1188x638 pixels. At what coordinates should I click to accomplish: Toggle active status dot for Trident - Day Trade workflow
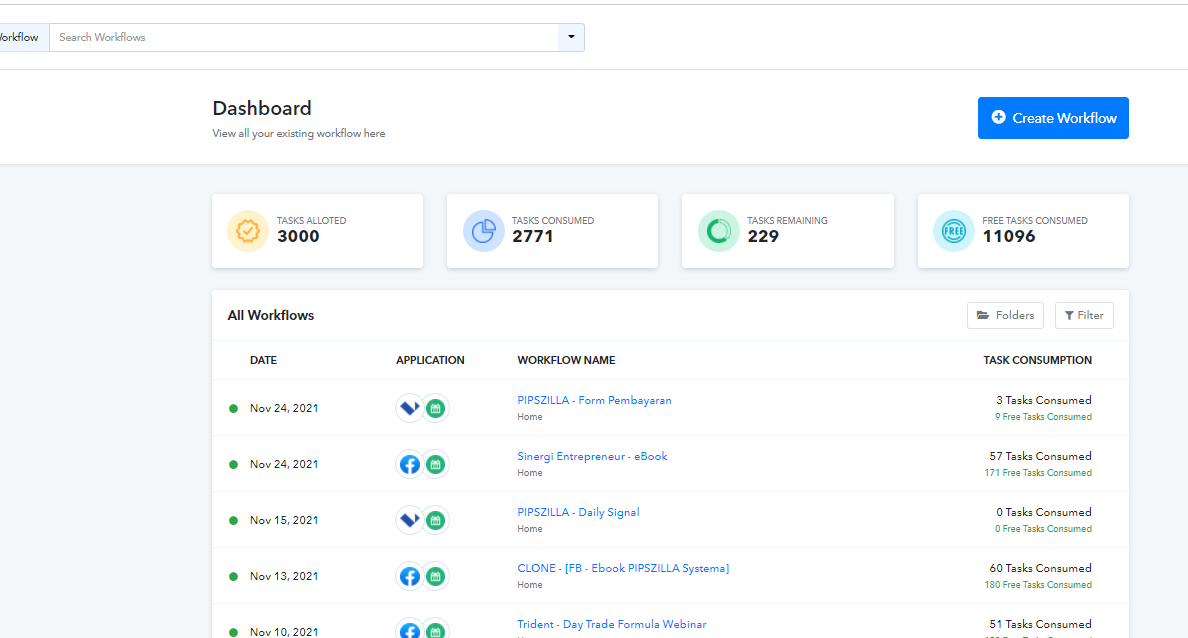coord(233,632)
